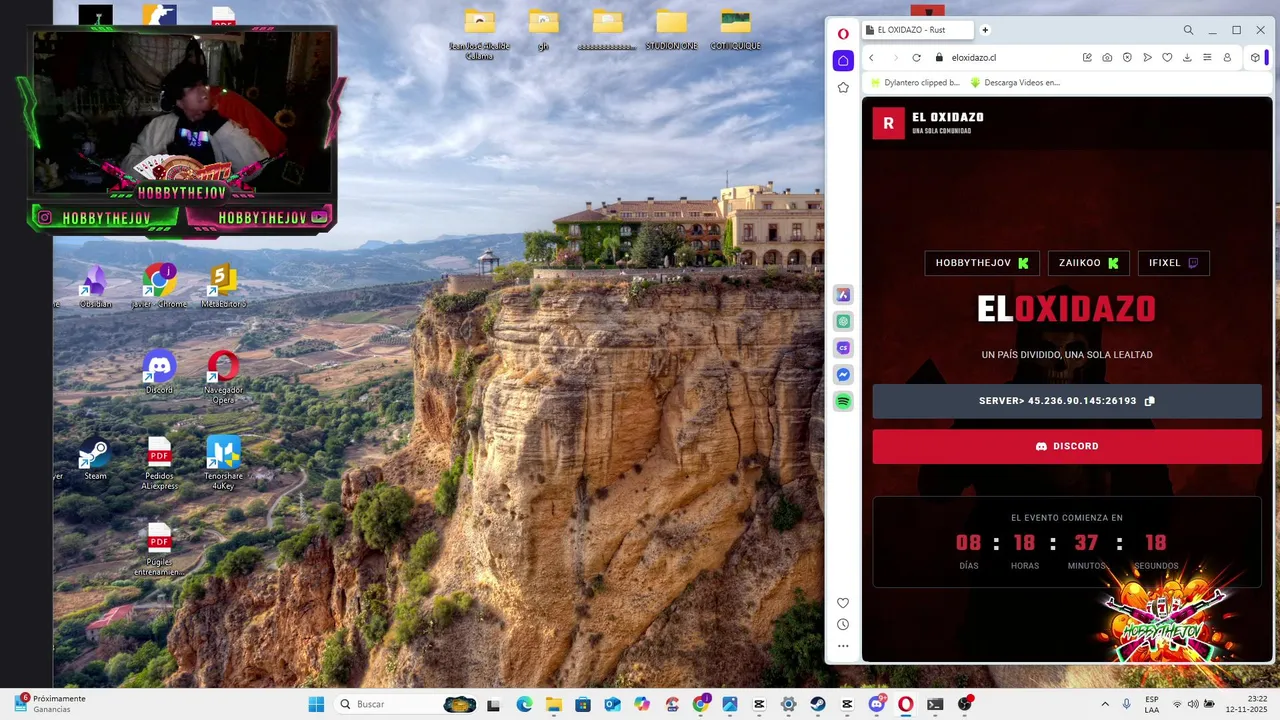1280x720 pixels.
Task: Click the snapshot camera icon in address bar
Action: coord(1107,58)
